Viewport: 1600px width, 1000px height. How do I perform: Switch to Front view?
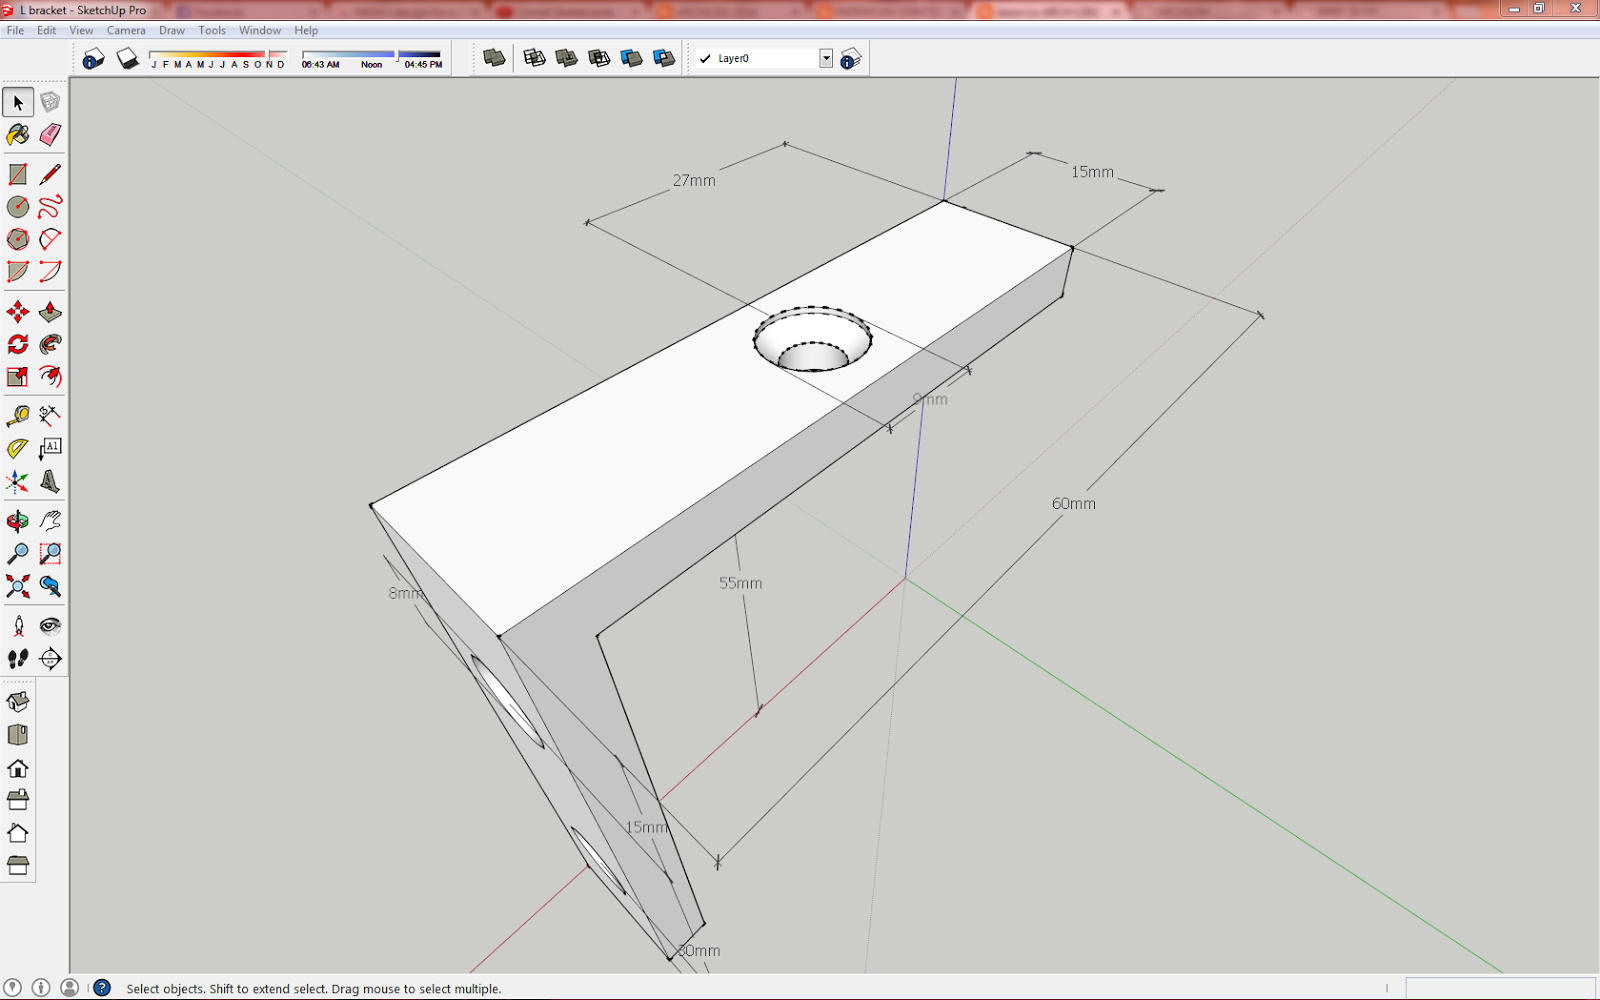18,768
